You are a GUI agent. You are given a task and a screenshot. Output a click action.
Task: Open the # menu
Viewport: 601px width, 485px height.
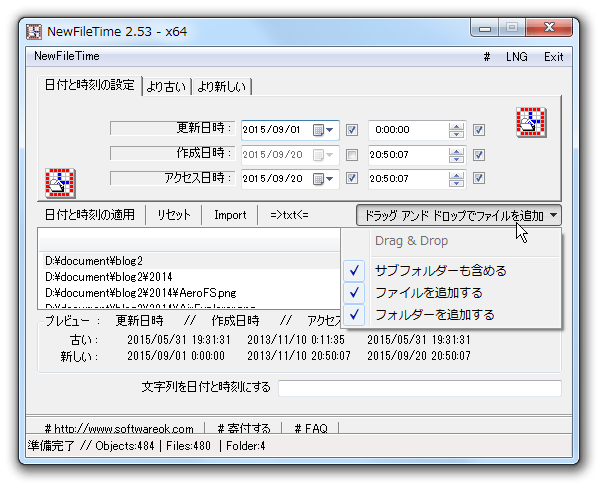point(486,57)
